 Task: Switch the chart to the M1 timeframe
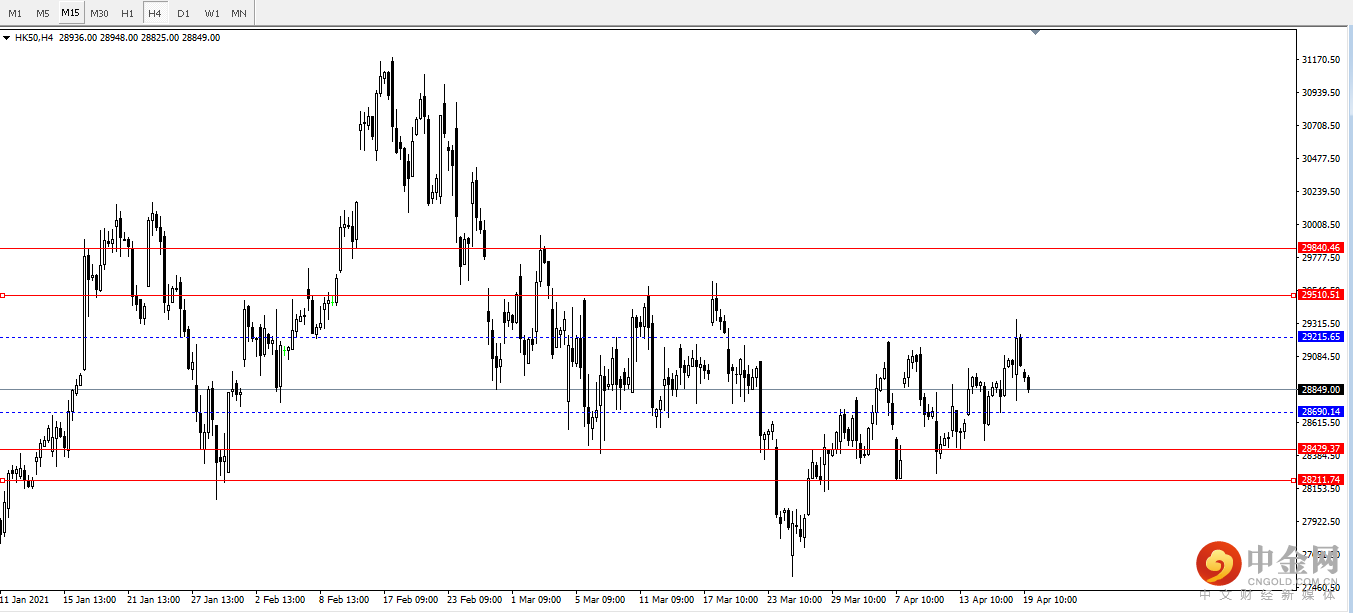15,13
